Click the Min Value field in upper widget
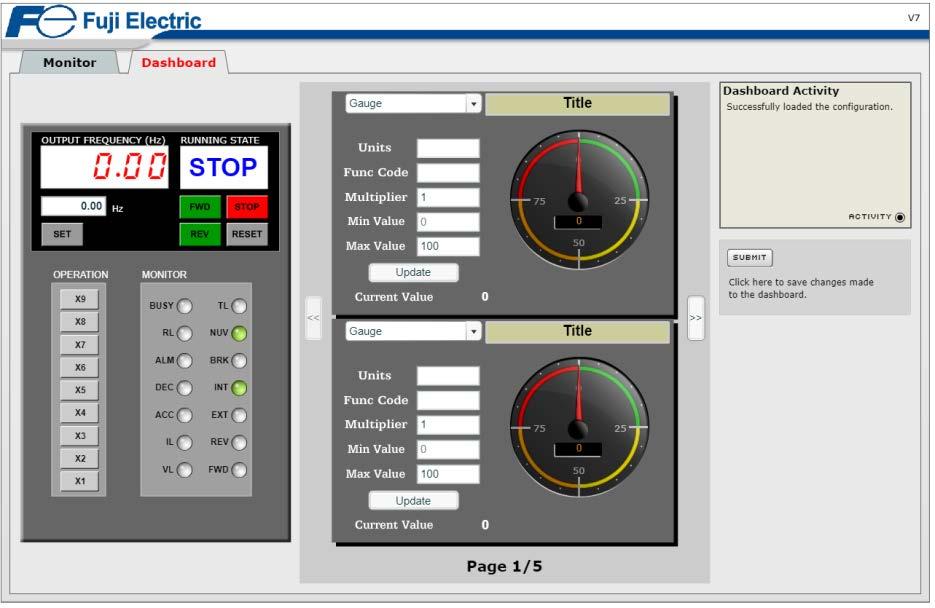 coord(448,222)
